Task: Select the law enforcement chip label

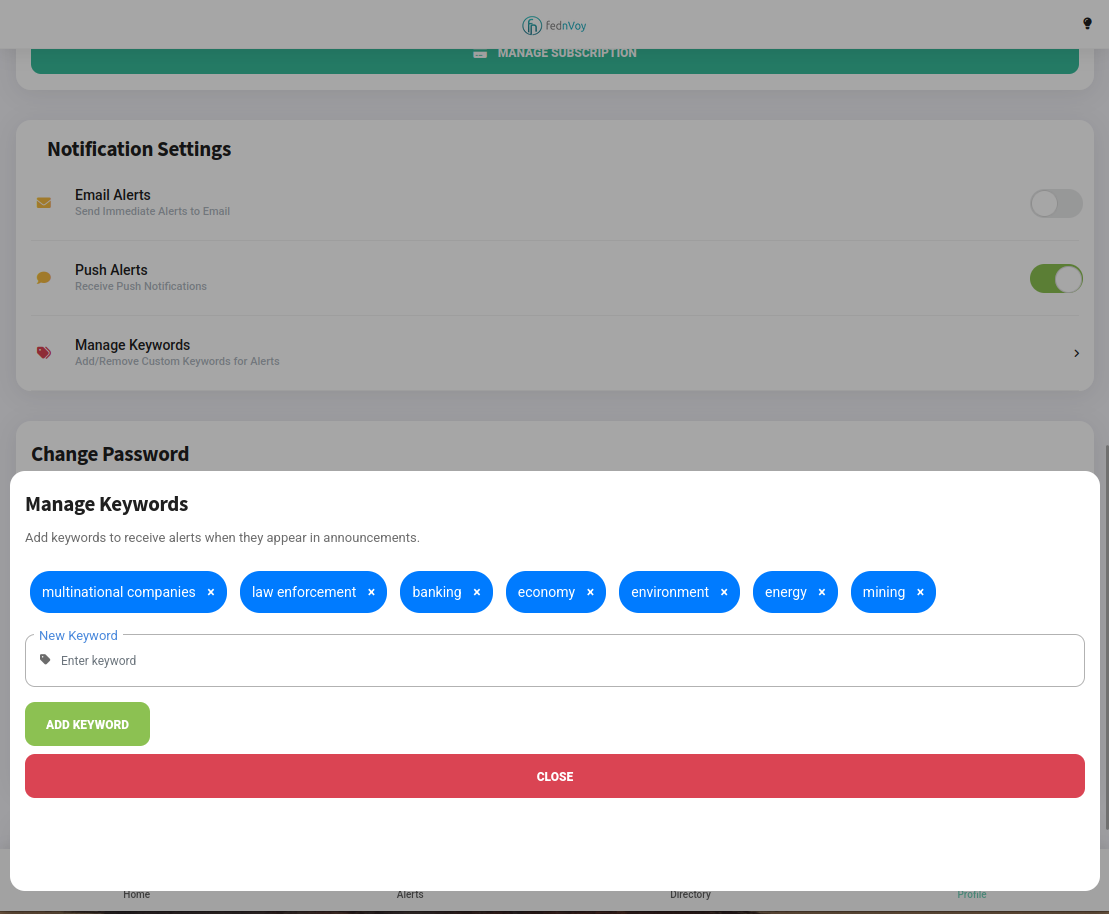Action: (x=304, y=592)
